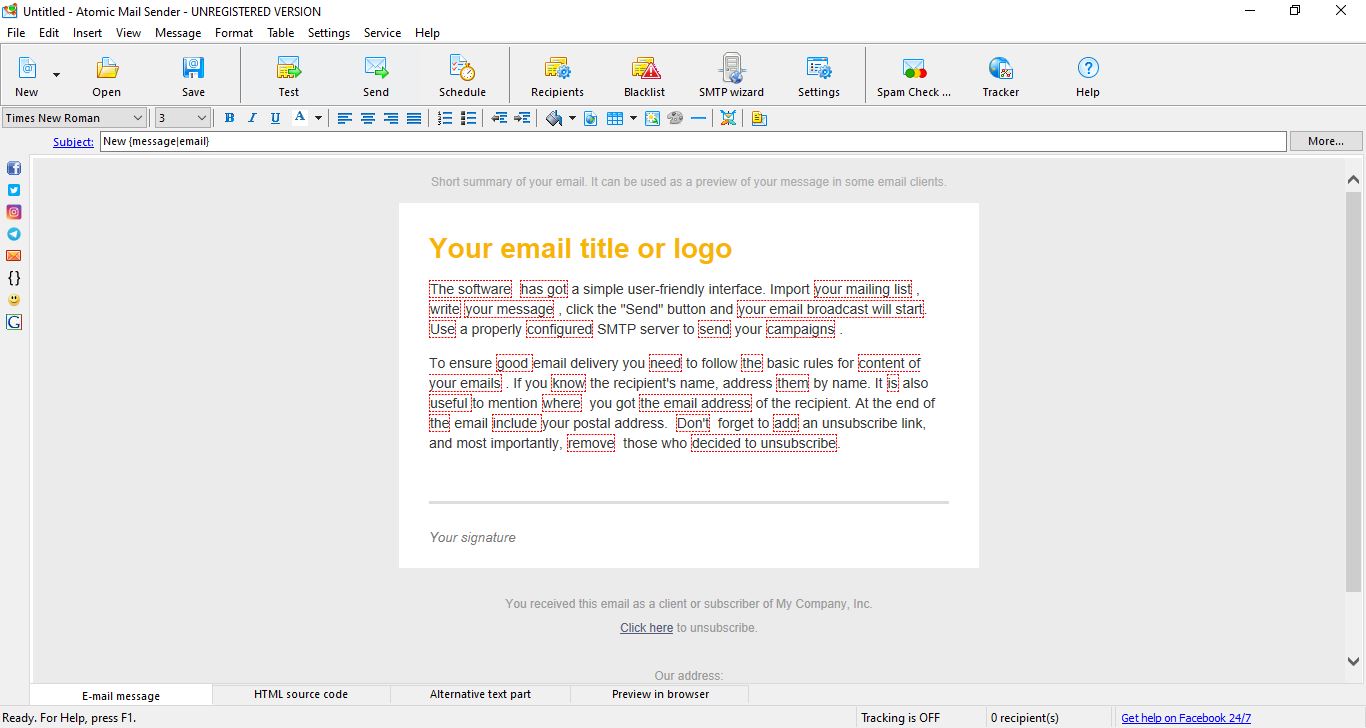Click the yellow document icon
The width and height of the screenshot is (1366, 728).
759,118
